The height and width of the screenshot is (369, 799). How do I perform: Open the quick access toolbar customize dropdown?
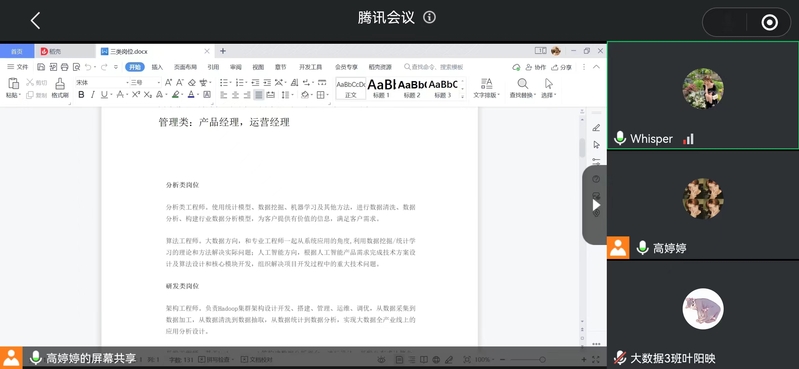click(116, 67)
